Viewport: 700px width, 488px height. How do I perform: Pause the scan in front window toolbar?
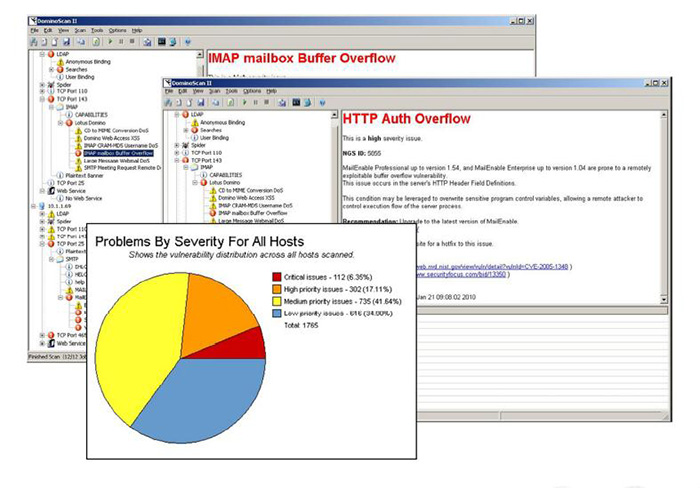click(x=255, y=102)
